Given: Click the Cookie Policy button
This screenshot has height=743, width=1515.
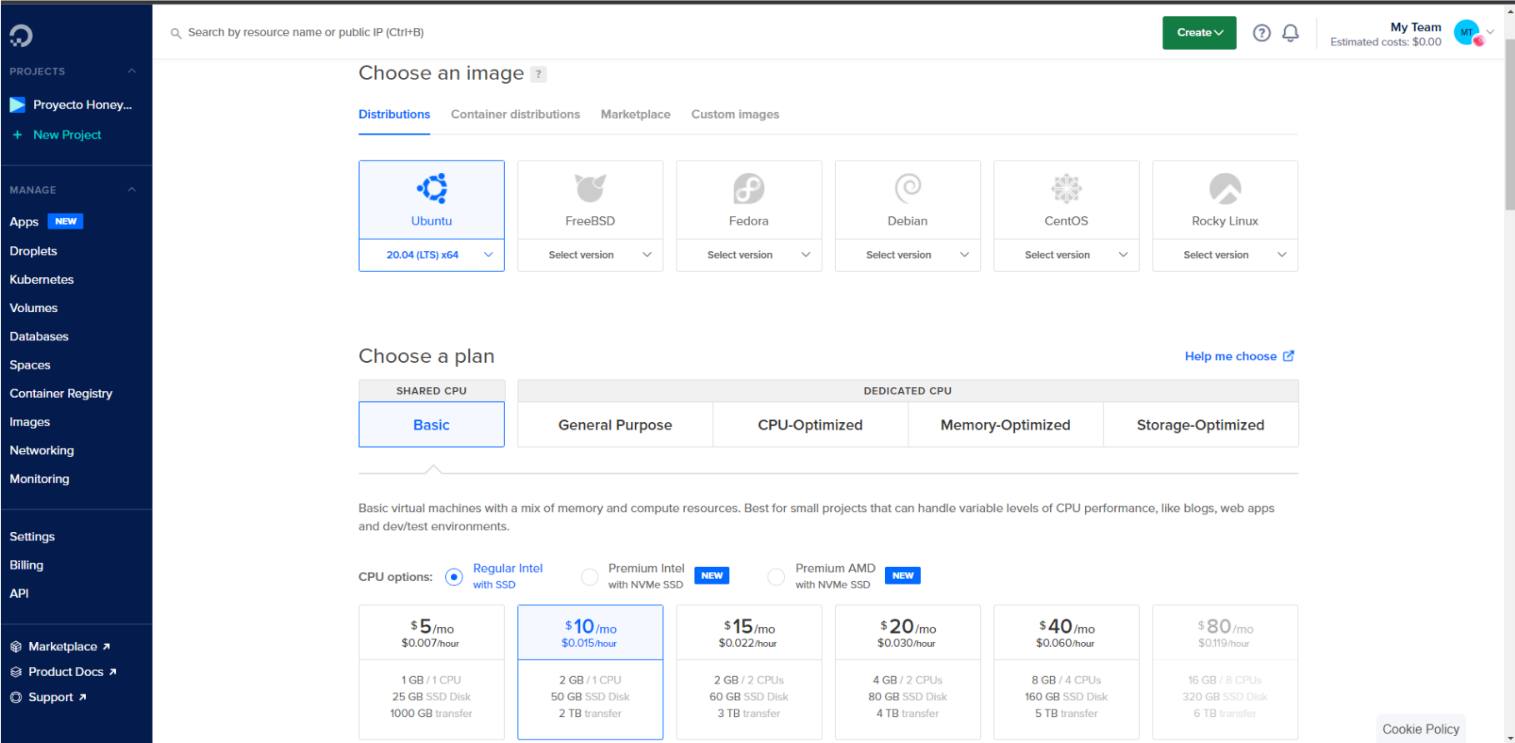Looking at the screenshot, I should click(1420, 729).
